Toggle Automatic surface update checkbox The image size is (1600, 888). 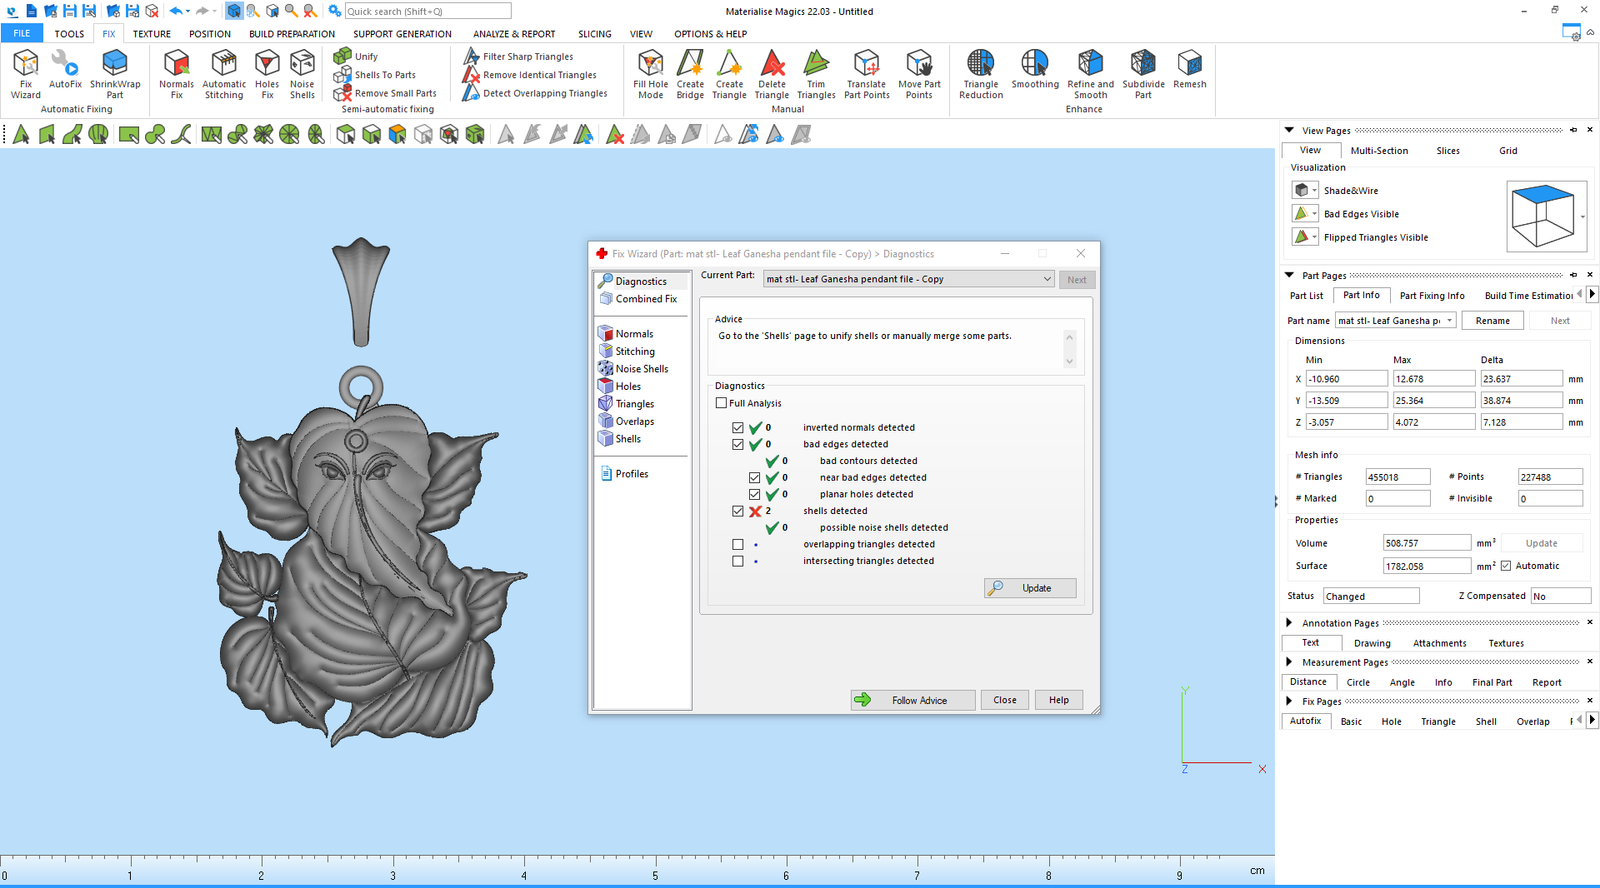[x=1506, y=566]
